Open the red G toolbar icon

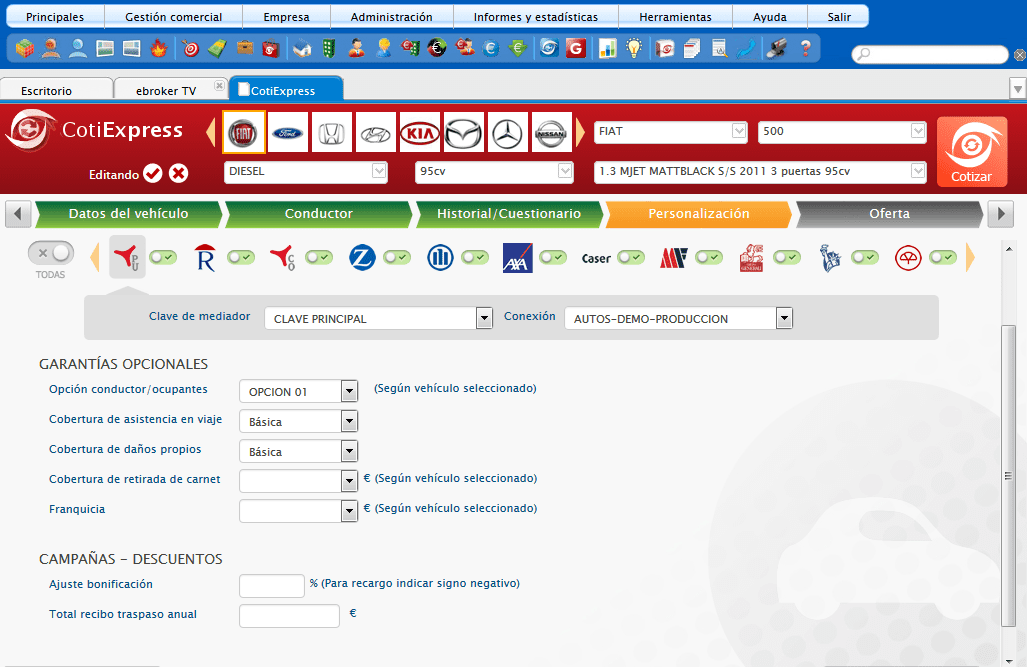pyautogui.click(x=576, y=48)
